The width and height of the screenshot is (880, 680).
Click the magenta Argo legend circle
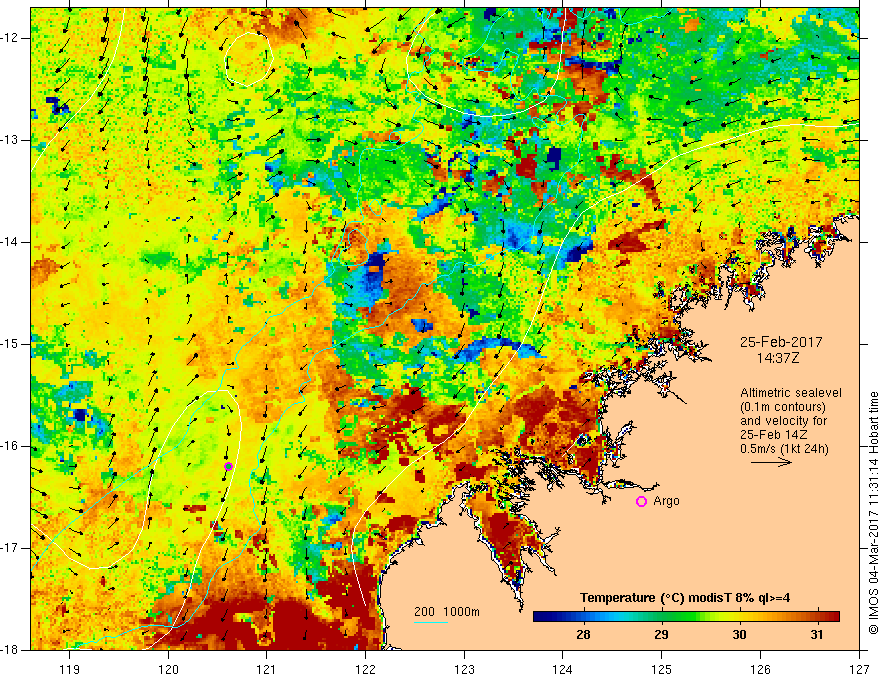641,502
